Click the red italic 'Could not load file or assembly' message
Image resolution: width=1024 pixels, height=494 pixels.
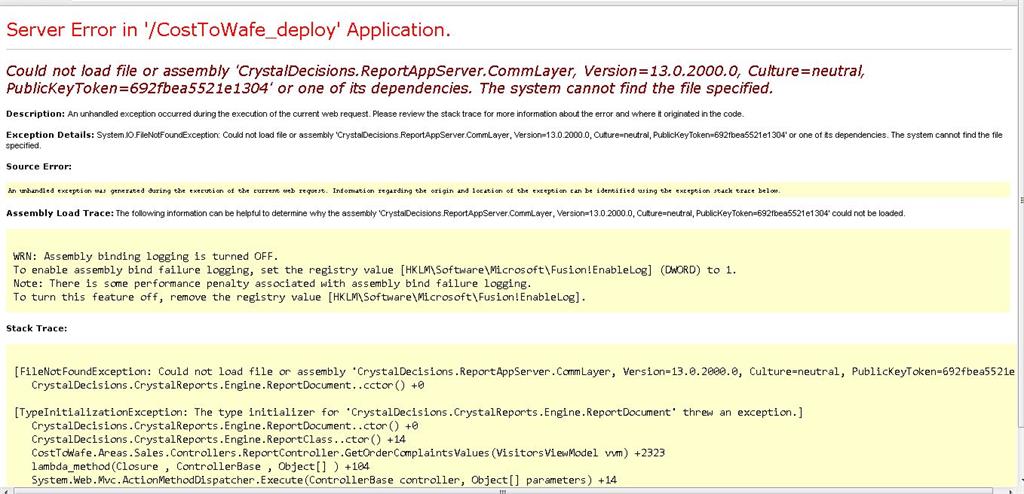pos(436,79)
